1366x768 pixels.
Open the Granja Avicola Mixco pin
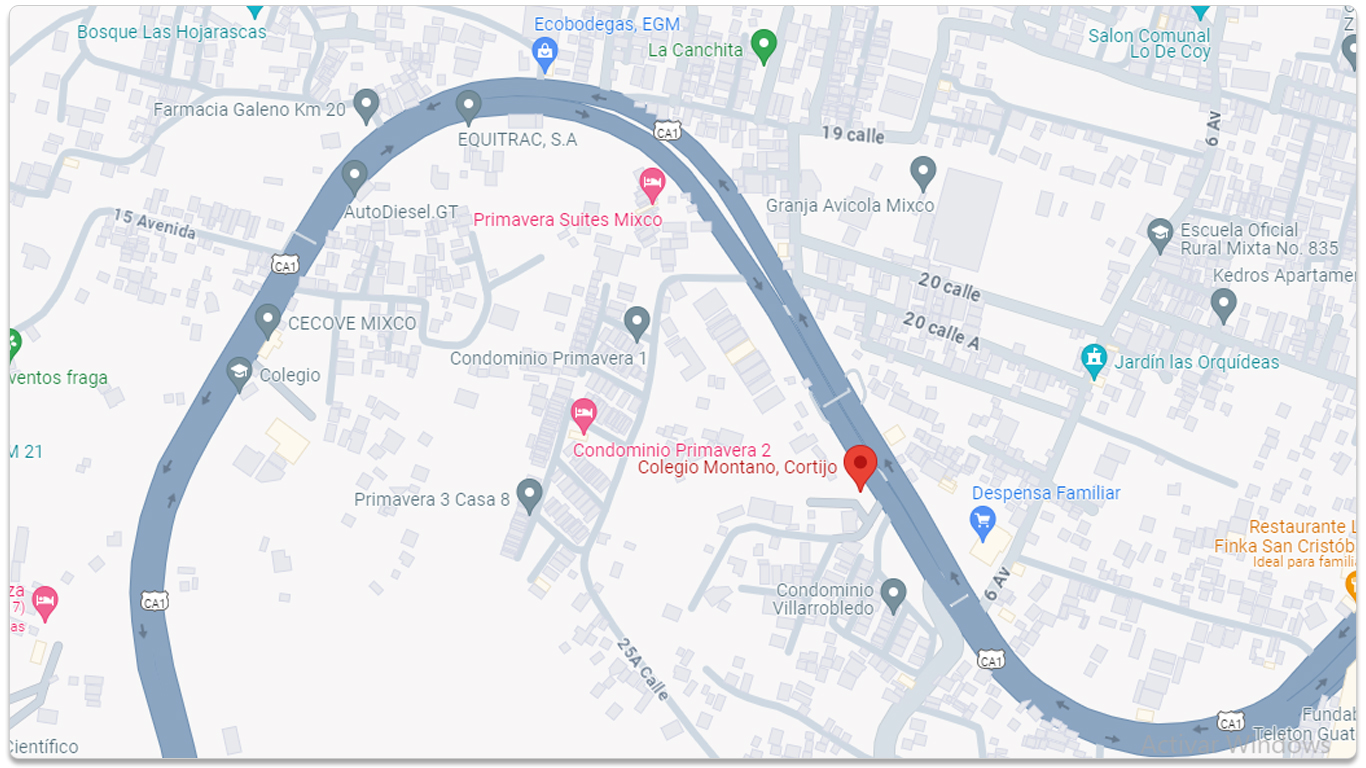point(923,174)
